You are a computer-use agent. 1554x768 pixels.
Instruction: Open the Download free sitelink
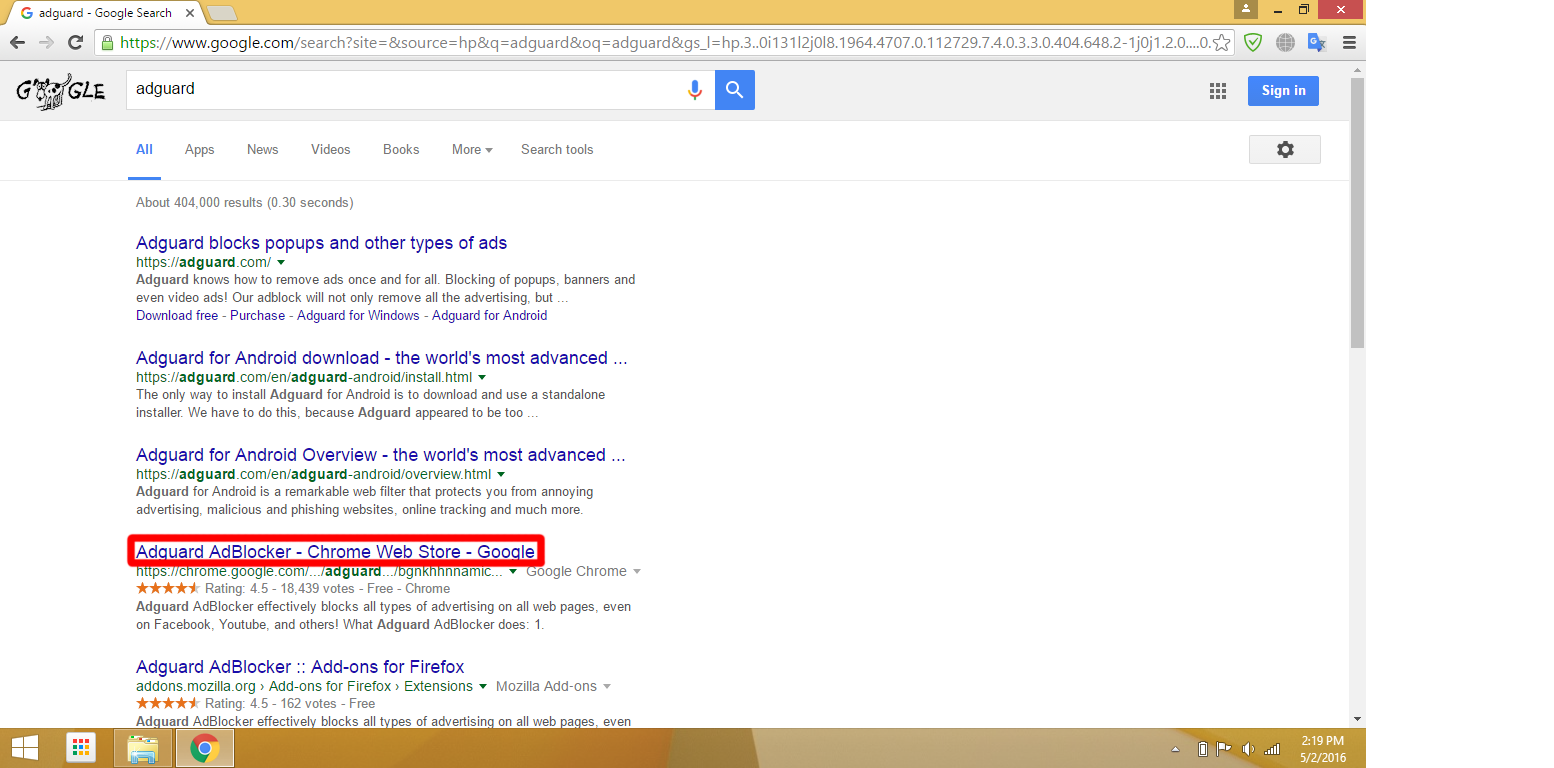tap(177, 316)
